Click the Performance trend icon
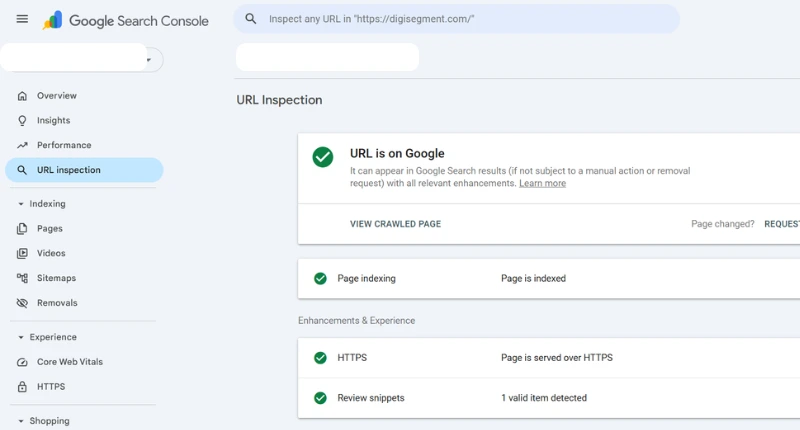Viewport: 800px width, 430px height. [x=22, y=145]
